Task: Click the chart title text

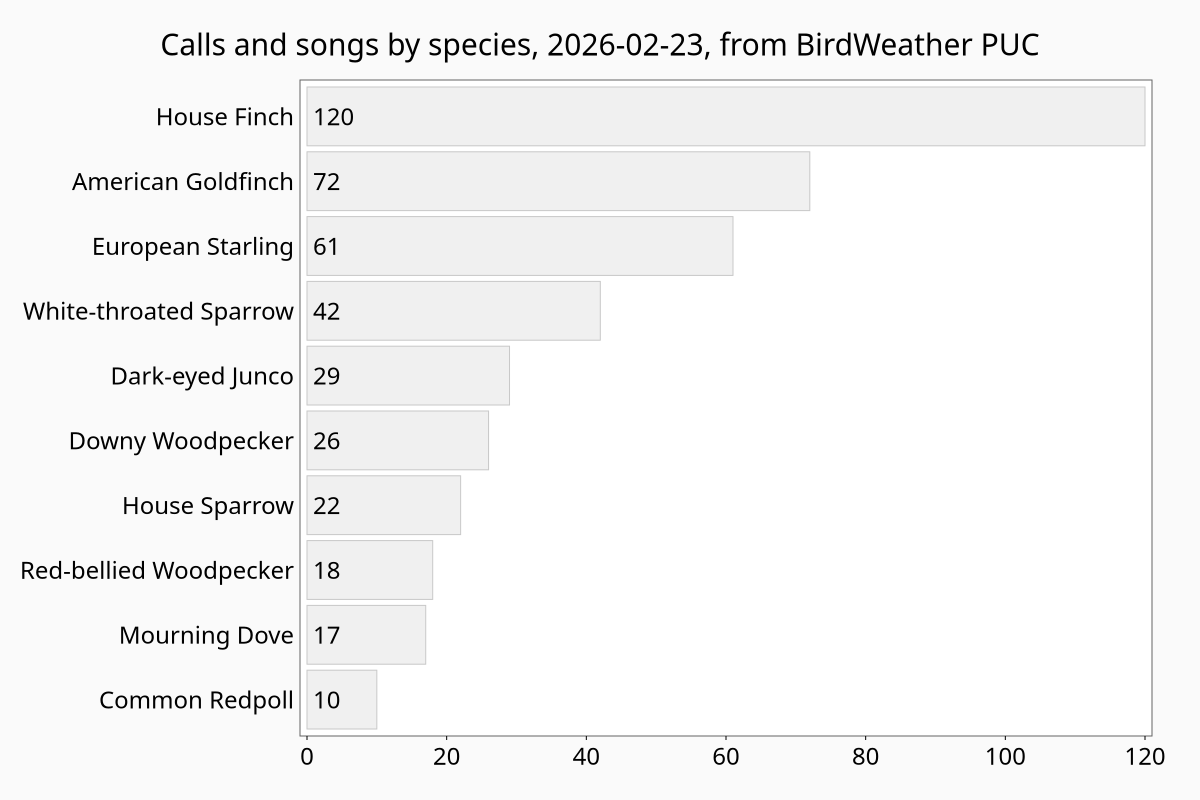Action: [x=600, y=45]
